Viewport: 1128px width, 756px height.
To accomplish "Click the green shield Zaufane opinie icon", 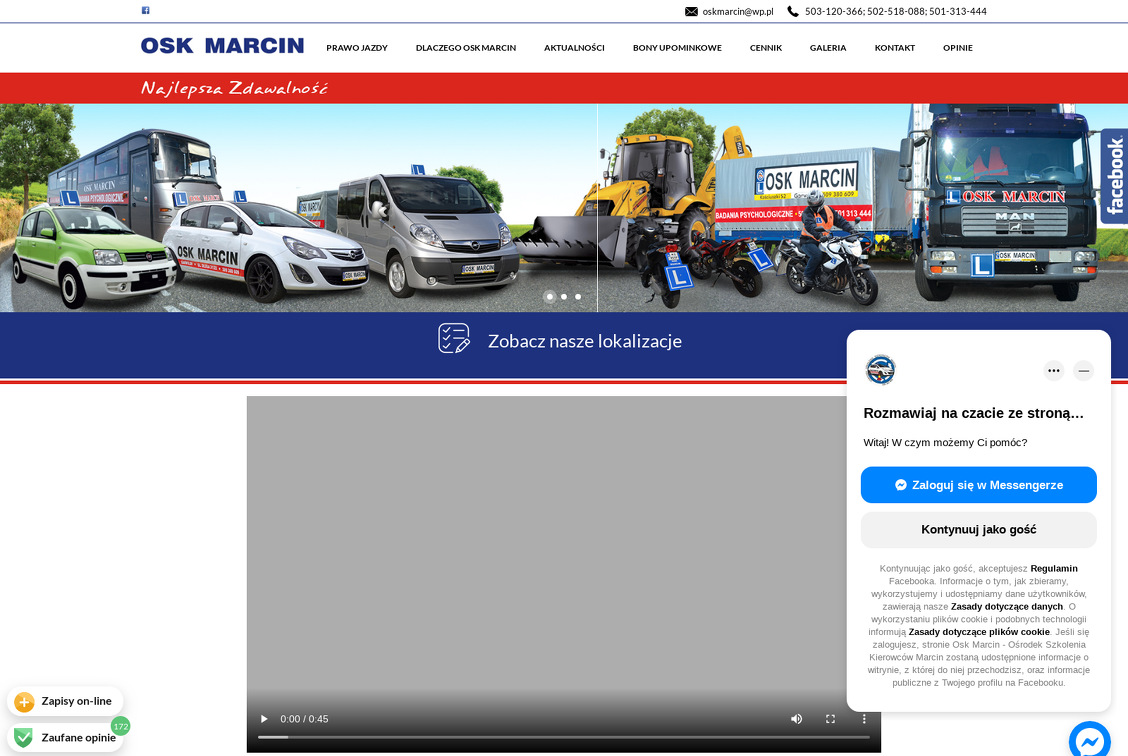I will point(24,737).
